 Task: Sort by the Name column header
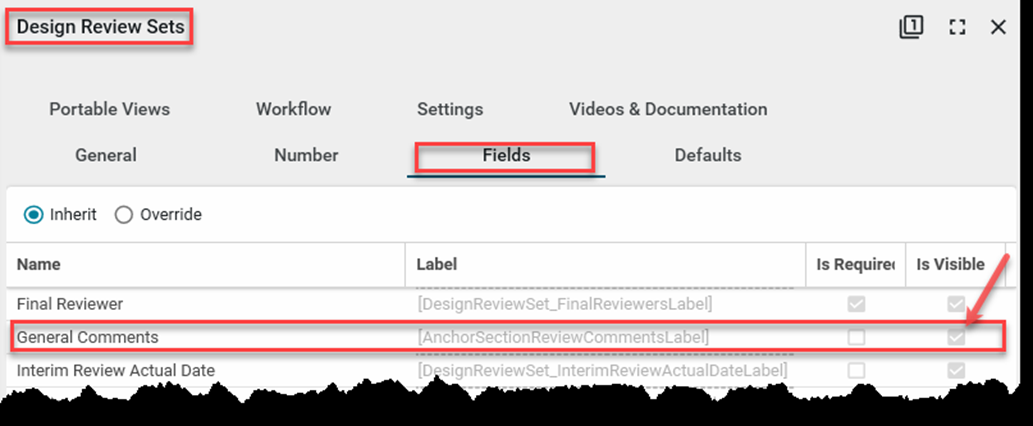point(39,264)
